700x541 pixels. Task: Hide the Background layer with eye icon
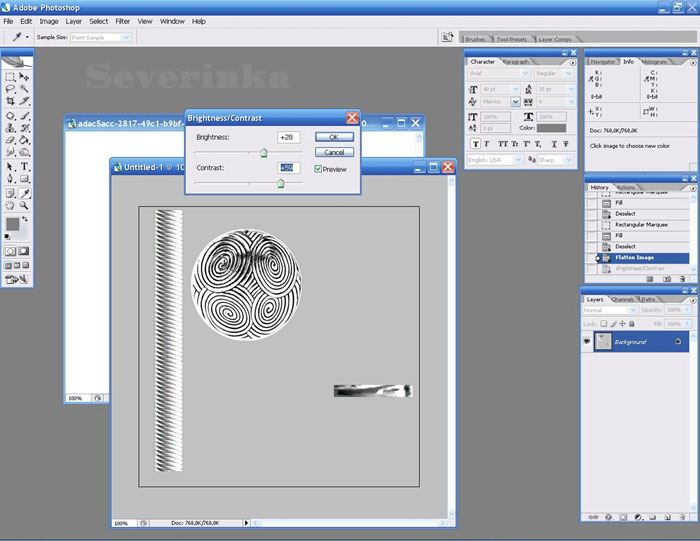[x=589, y=341]
